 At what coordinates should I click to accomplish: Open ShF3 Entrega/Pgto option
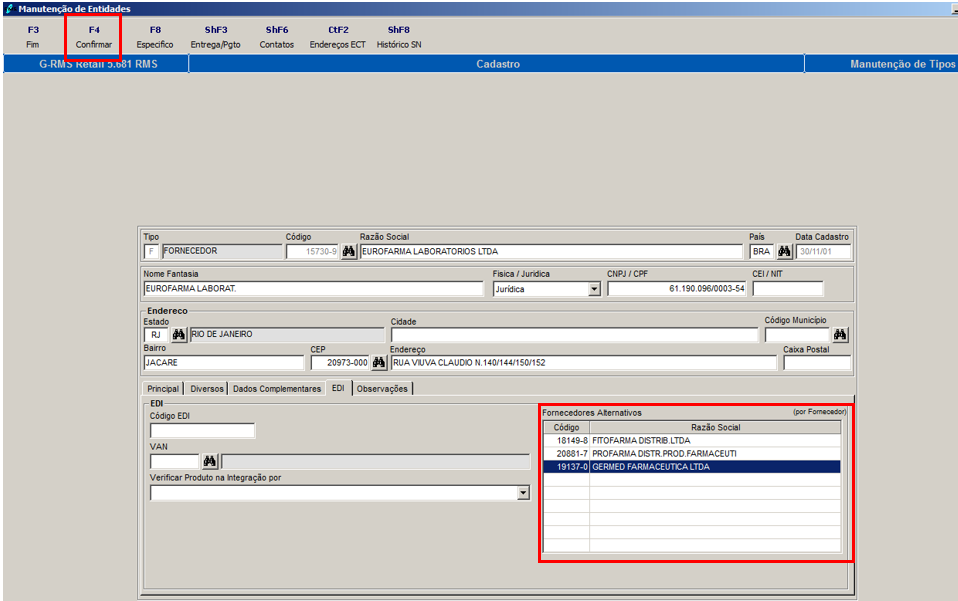point(216,37)
